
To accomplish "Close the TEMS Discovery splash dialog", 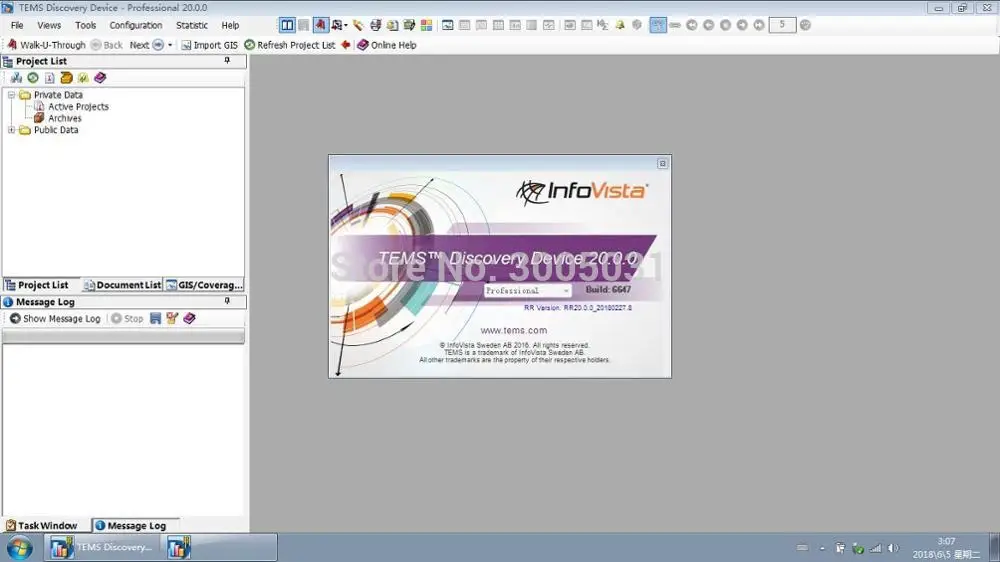I will pyautogui.click(x=663, y=164).
